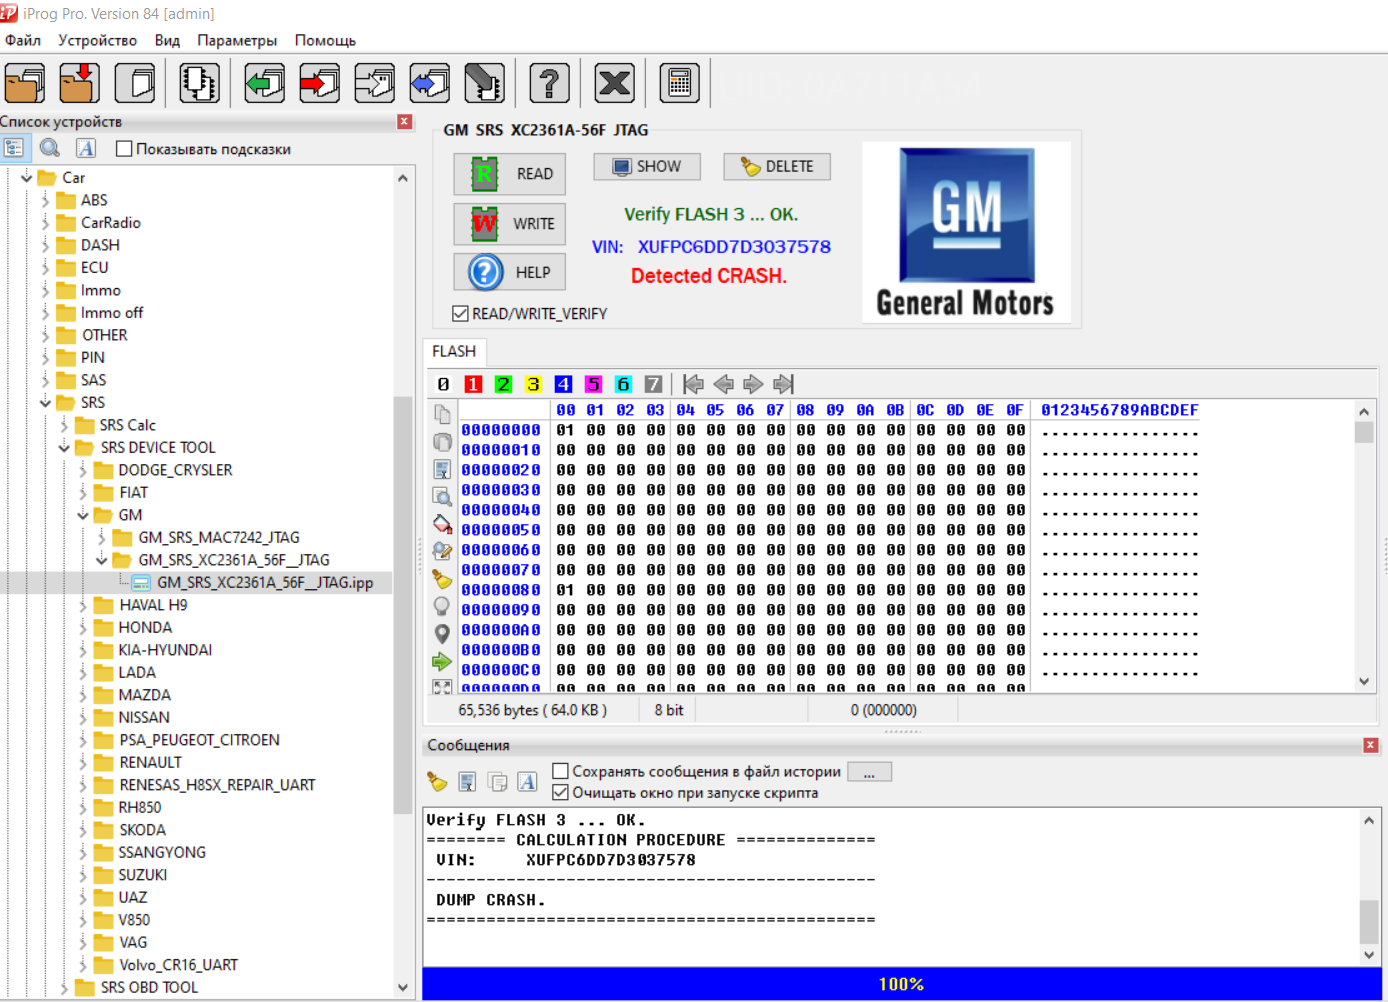The height and width of the screenshot is (1002, 1388).
Task: Click the blue double-arrow compare toolbar icon
Action: [x=429, y=83]
